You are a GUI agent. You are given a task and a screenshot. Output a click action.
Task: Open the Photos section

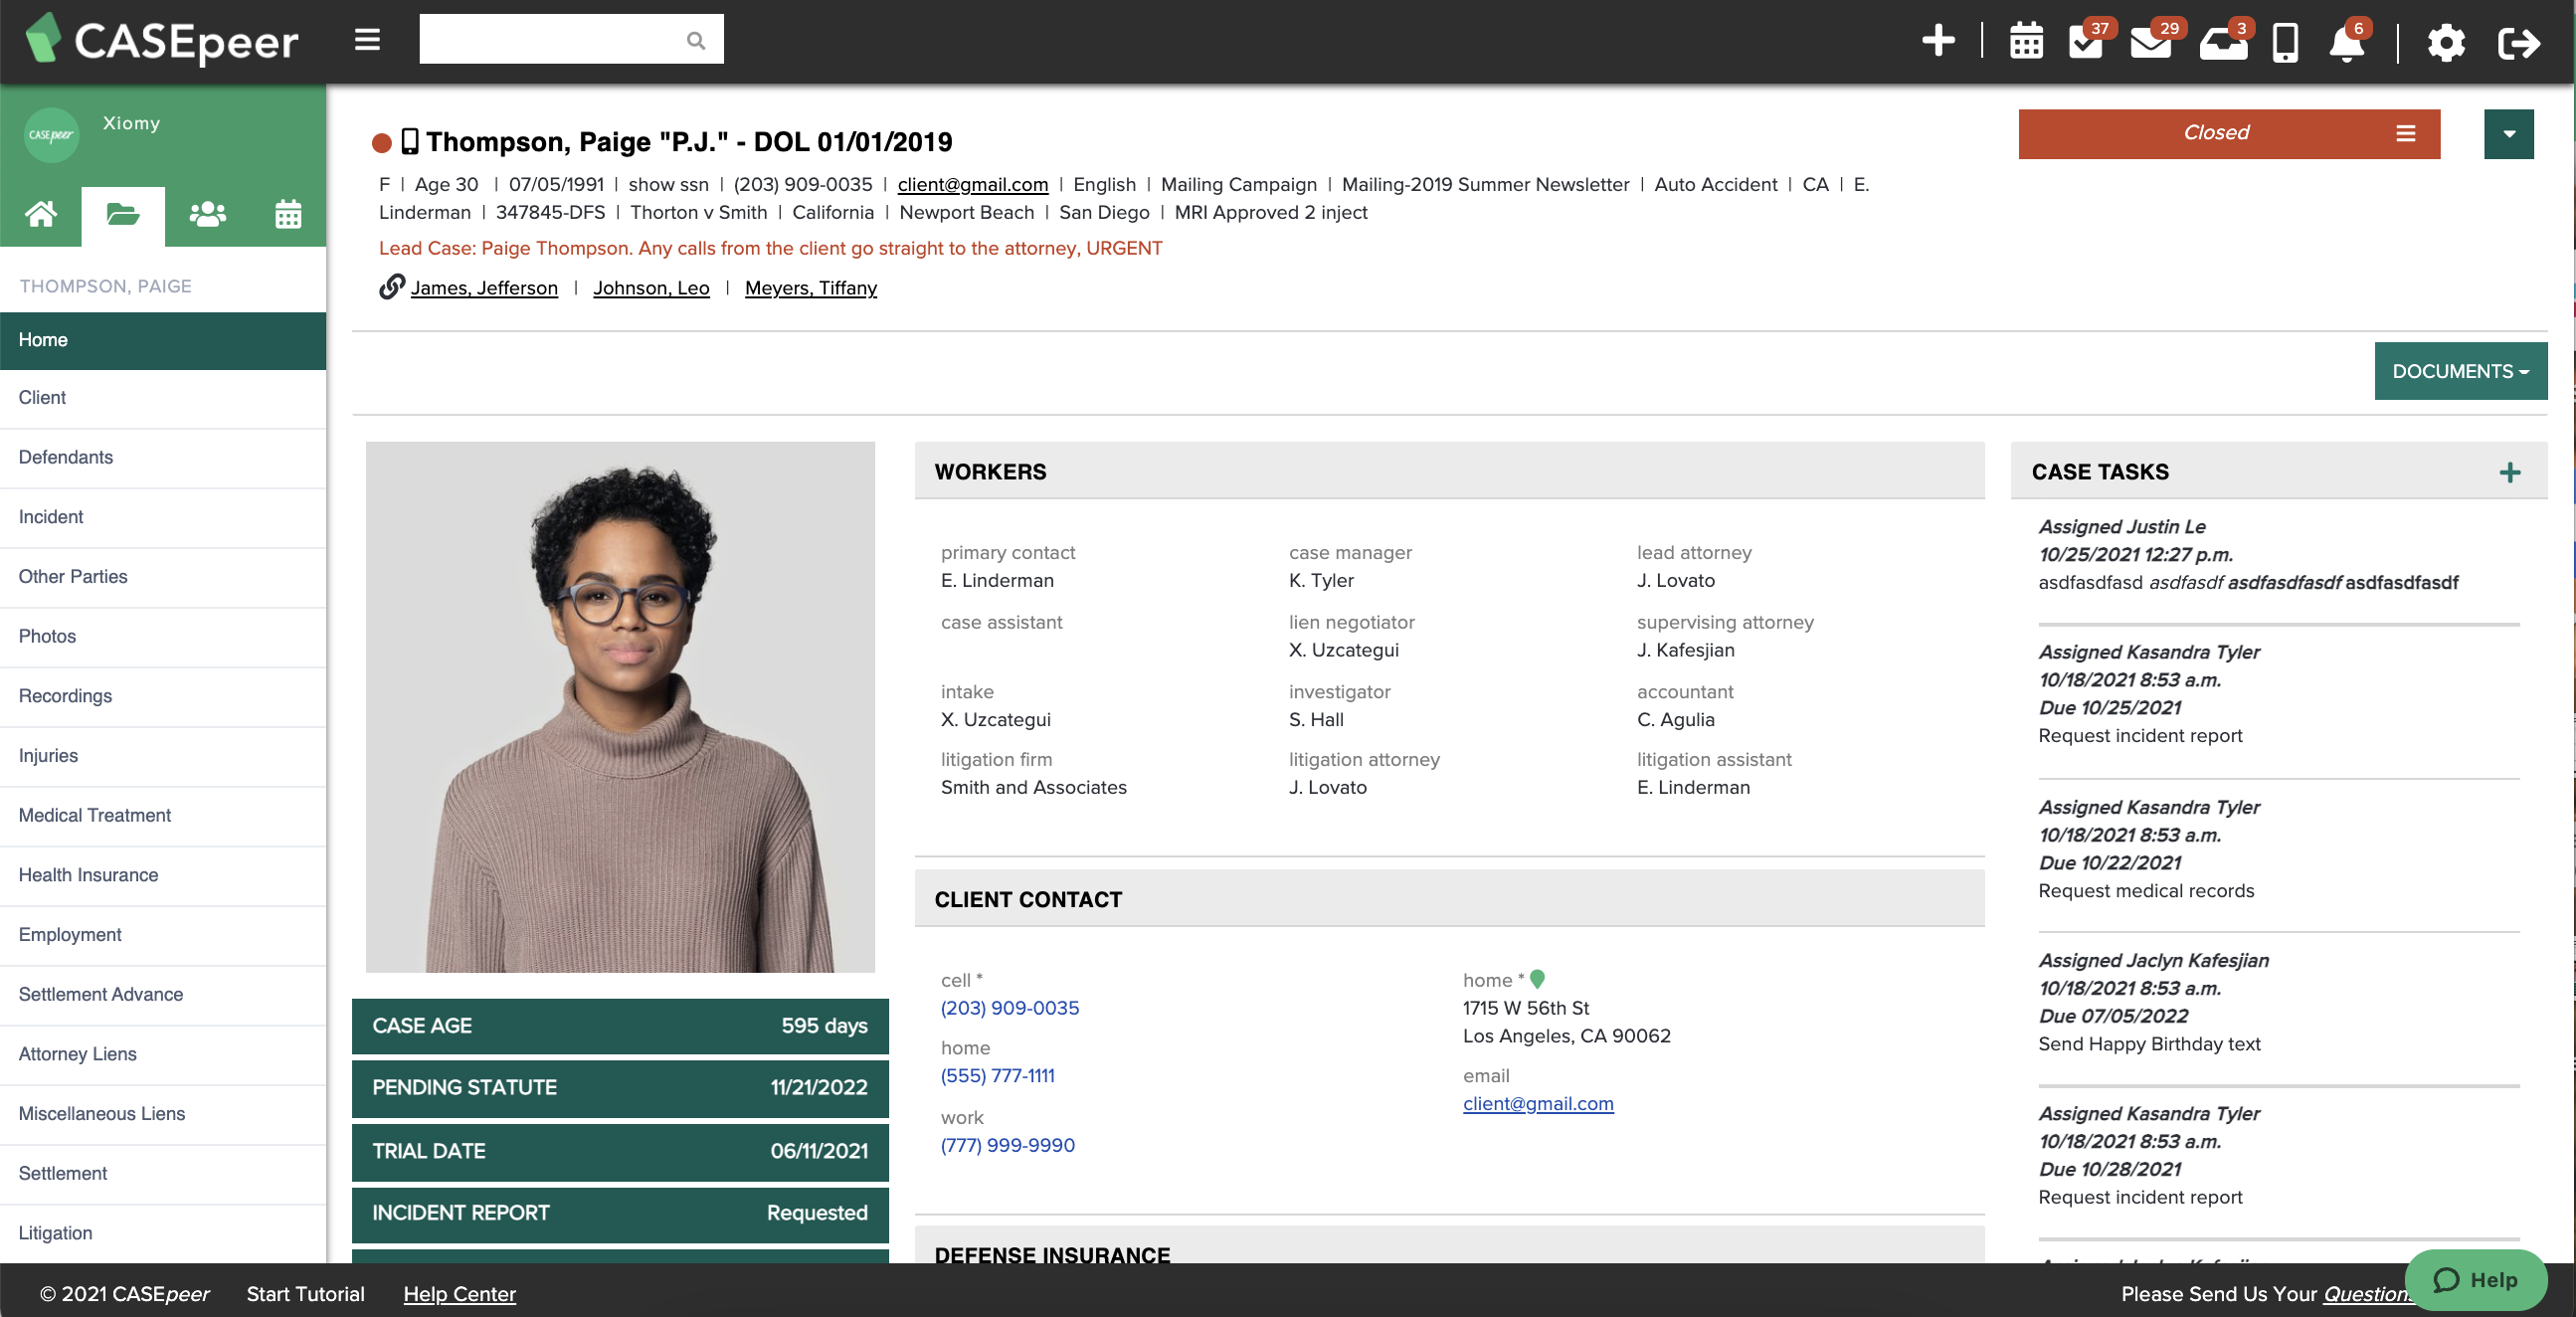tap(163, 637)
